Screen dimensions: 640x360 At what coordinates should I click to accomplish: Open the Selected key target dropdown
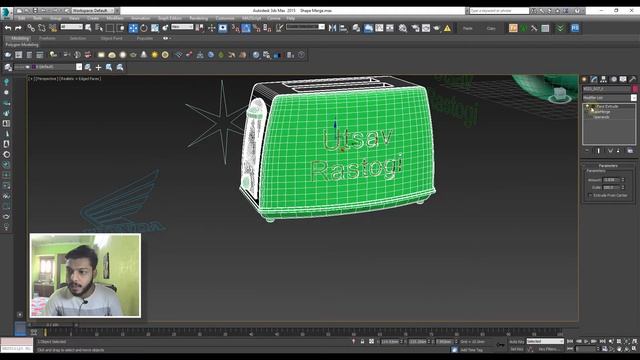pos(545,341)
